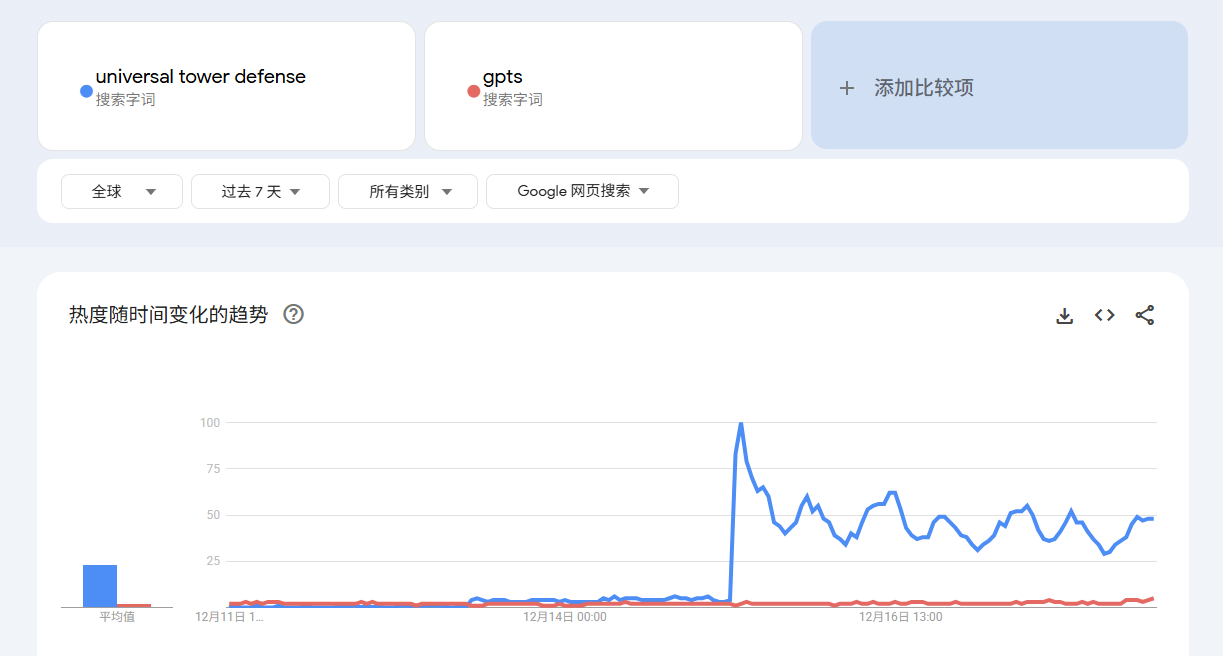Click the plus icon to add comparison
The width and height of the screenshot is (1223, 656).
point(847,88)
